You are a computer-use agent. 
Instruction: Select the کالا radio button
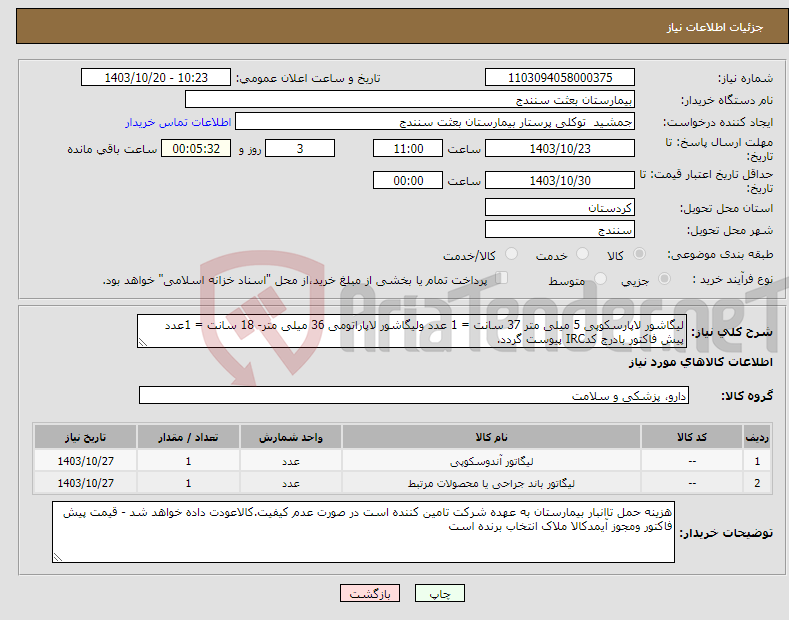639,254
